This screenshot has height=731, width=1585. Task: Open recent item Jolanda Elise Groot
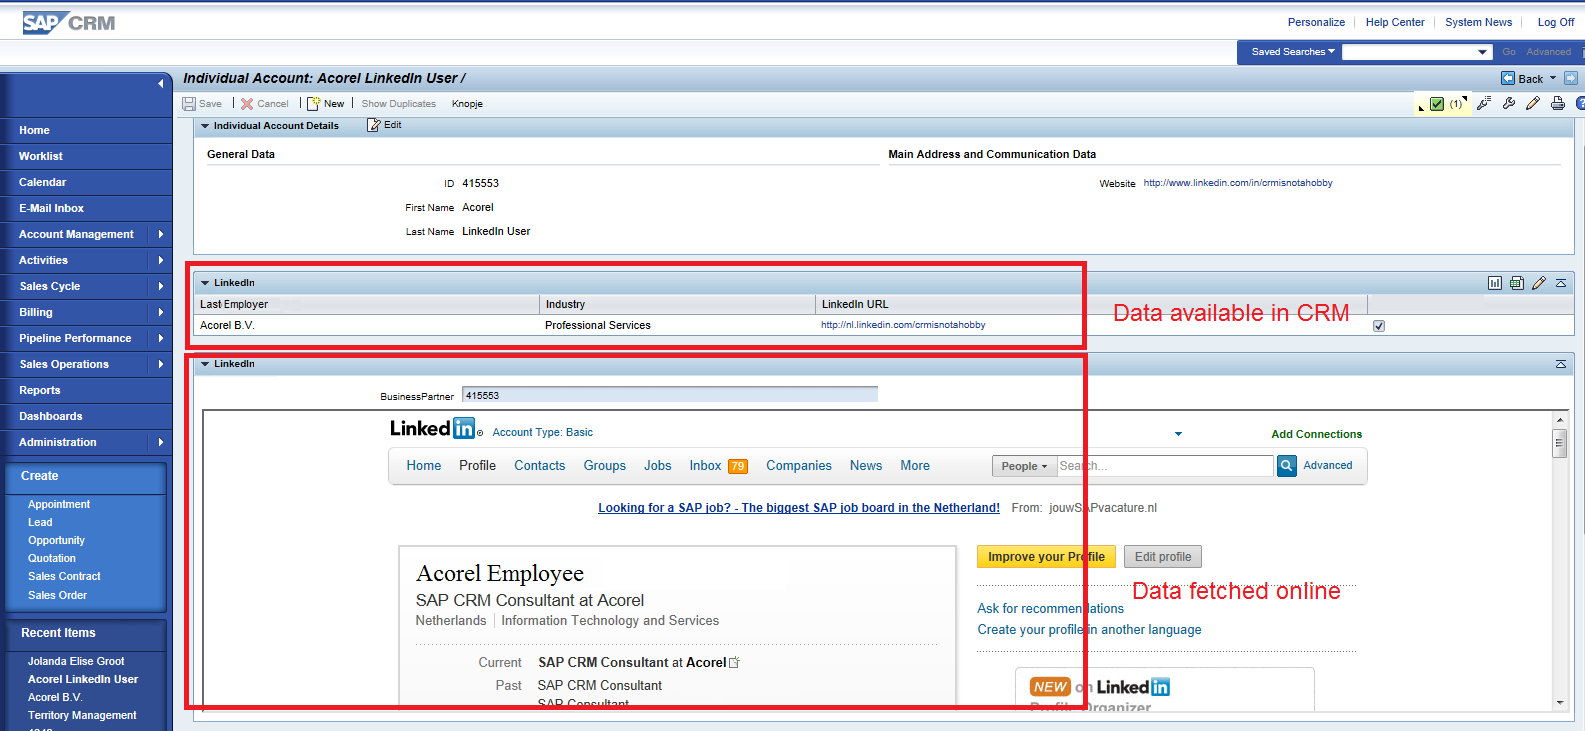click(x=76, y=661)
